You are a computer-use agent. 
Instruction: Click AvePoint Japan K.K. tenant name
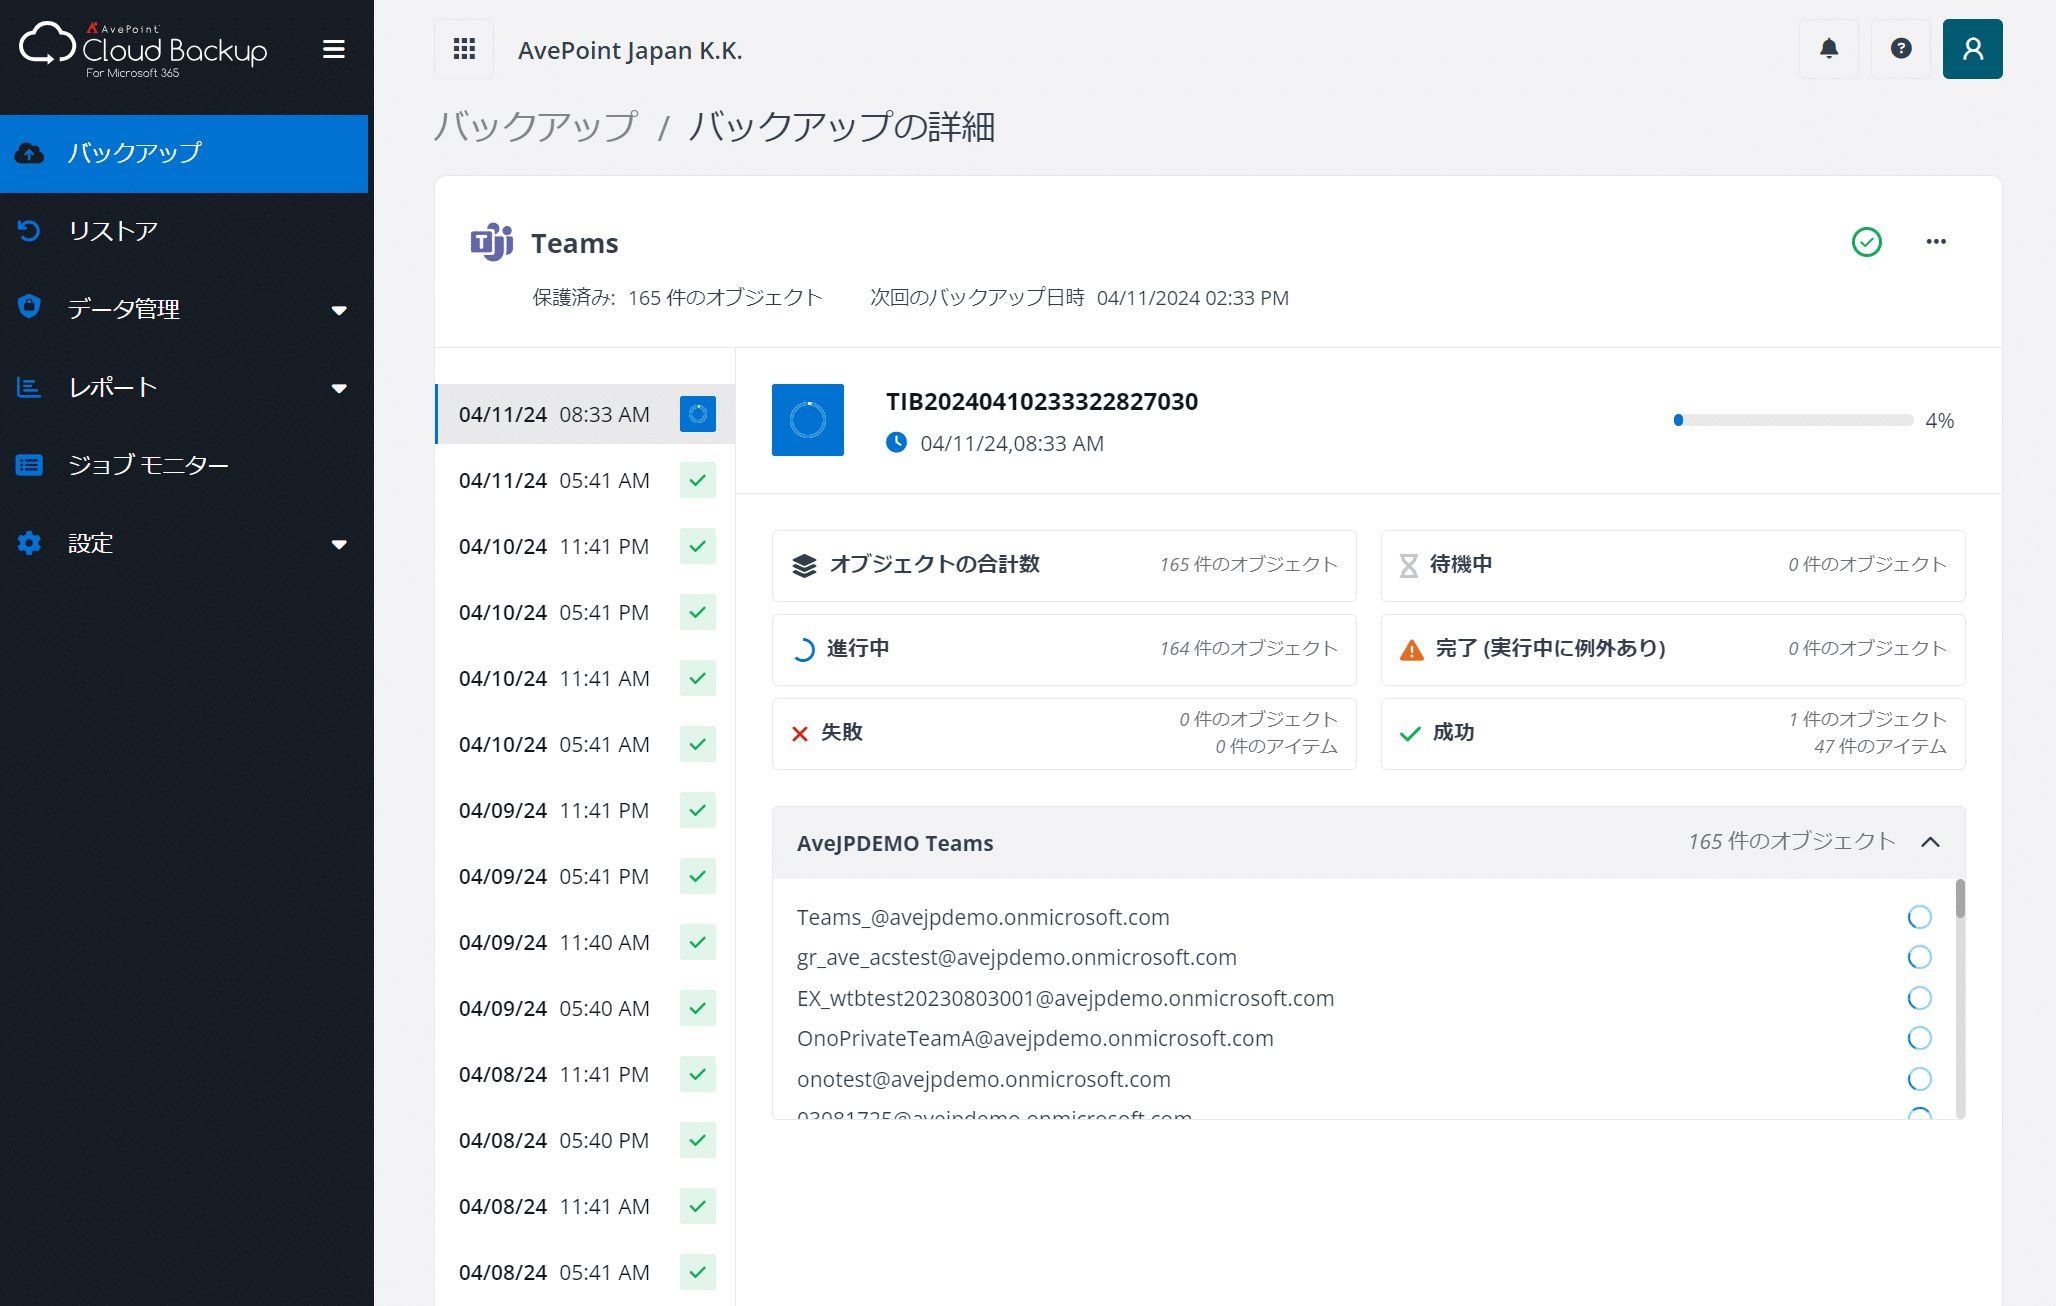[630, 50]
